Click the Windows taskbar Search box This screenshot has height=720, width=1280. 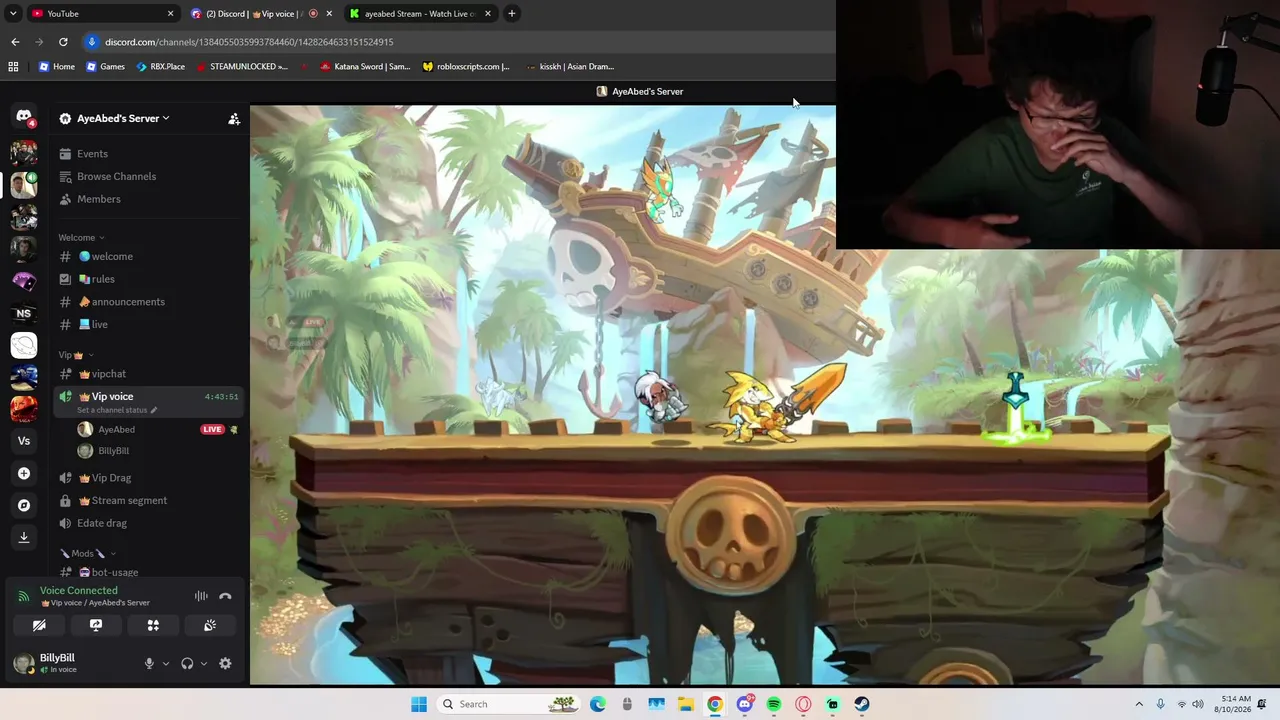(508, 704)
